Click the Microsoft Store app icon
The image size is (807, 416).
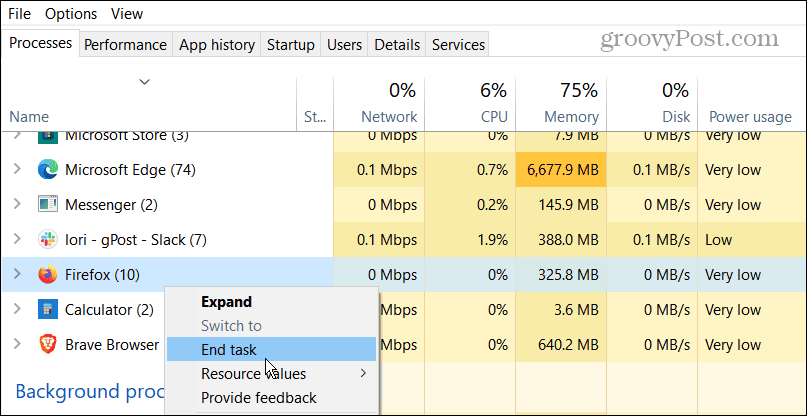48,137
